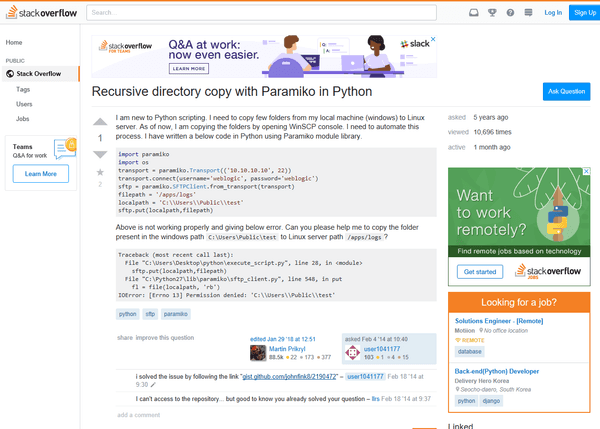Mark question as favorite with star

[99, 171]
